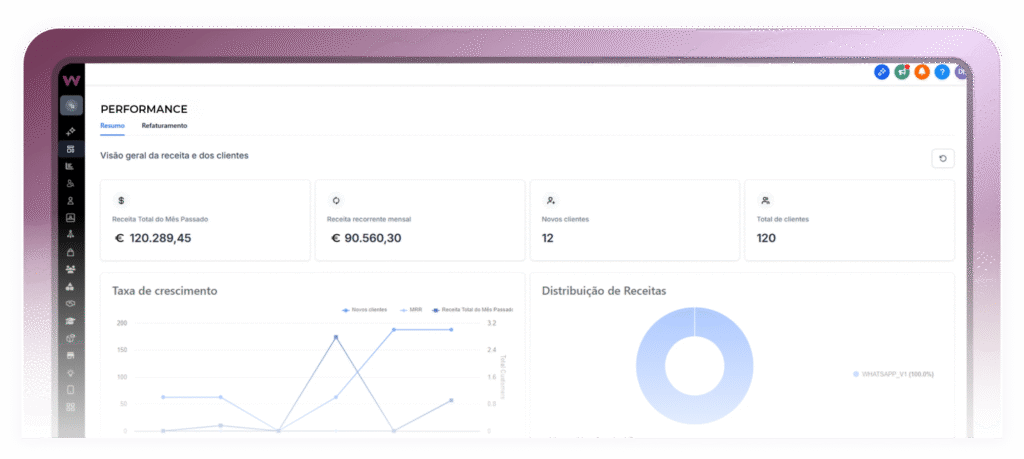This screenshot has width=1024, height=459.
Task: Open the green megaphone announcements icon
Action: tap(901, 72)
